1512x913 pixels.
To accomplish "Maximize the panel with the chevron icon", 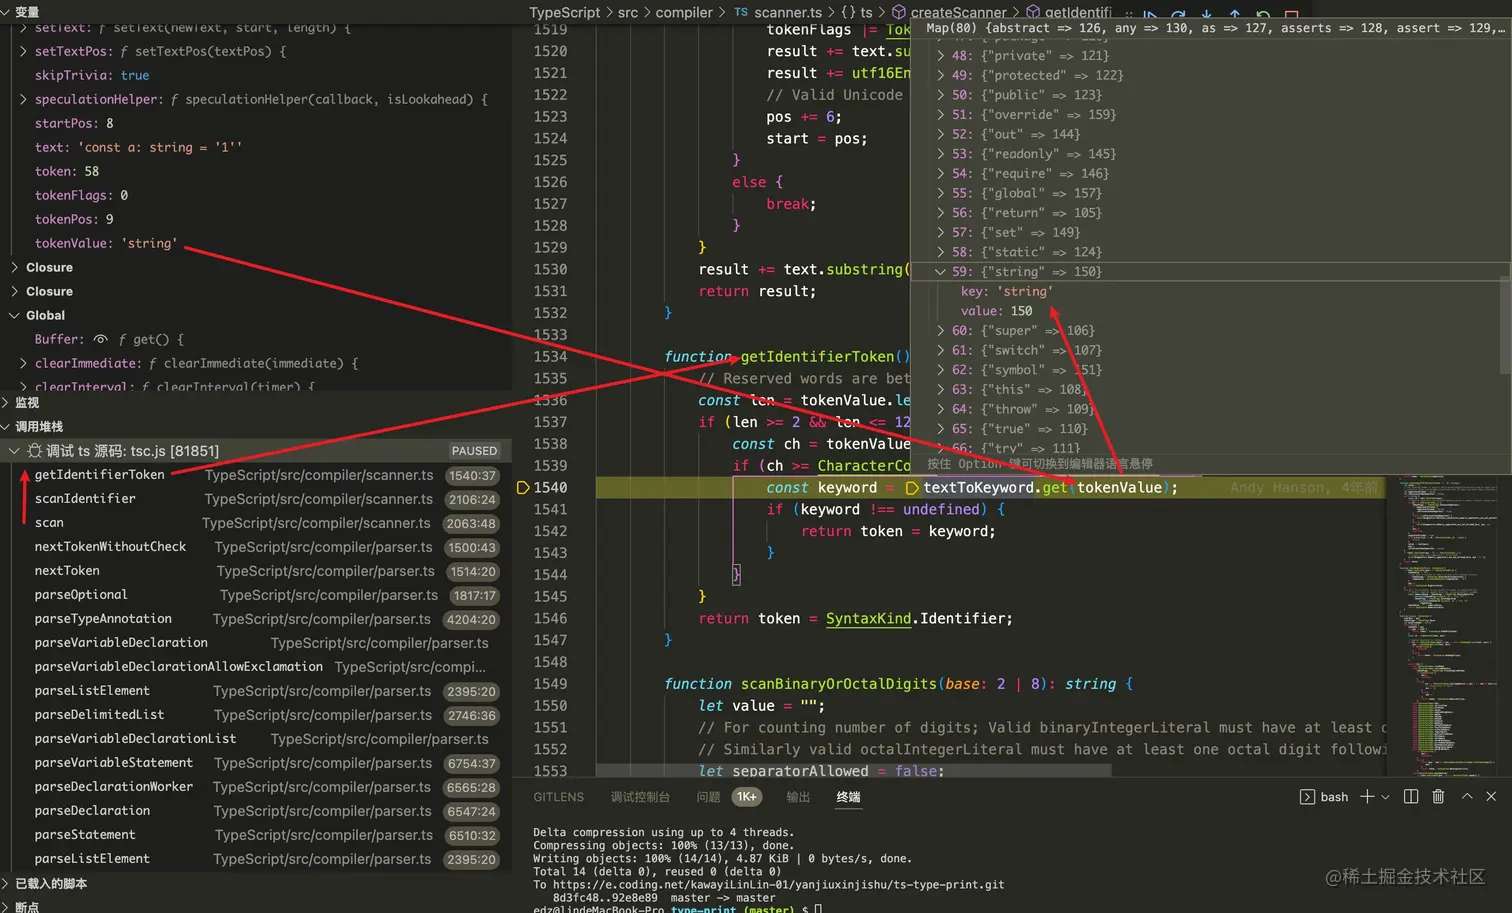I will point(1467,797).
